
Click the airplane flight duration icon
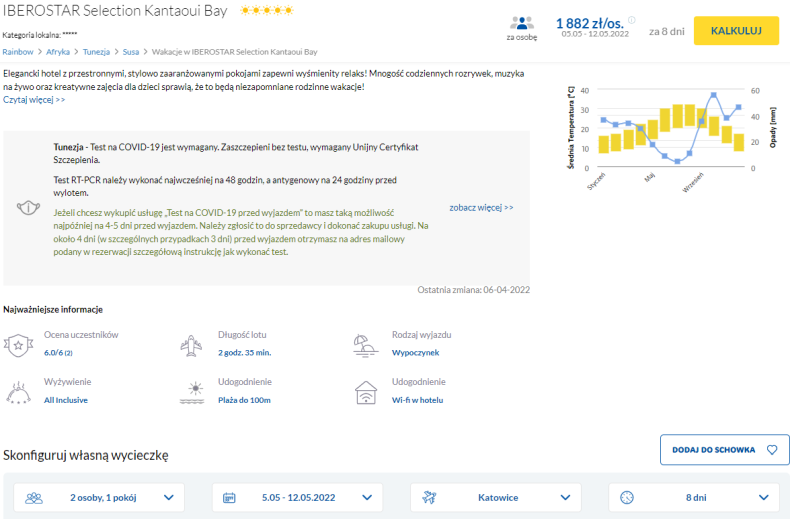(191, 346)
